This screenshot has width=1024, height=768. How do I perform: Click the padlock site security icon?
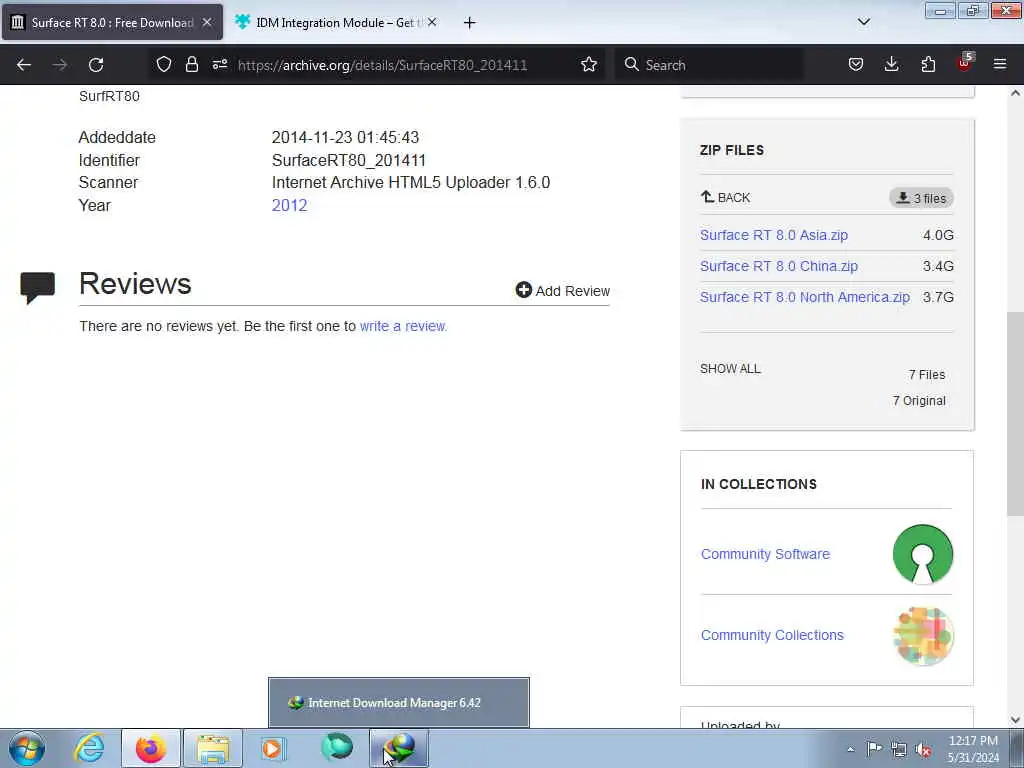191,64
